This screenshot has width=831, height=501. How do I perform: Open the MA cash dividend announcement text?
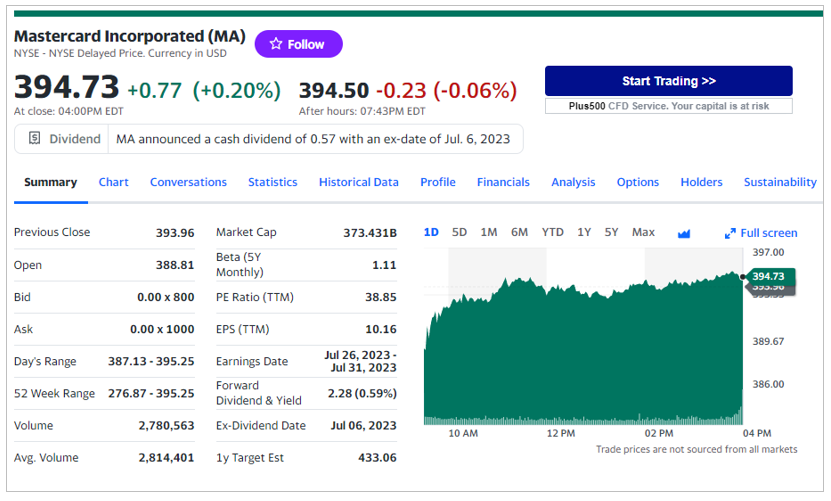pyautogui.click(x=313, y=139)
